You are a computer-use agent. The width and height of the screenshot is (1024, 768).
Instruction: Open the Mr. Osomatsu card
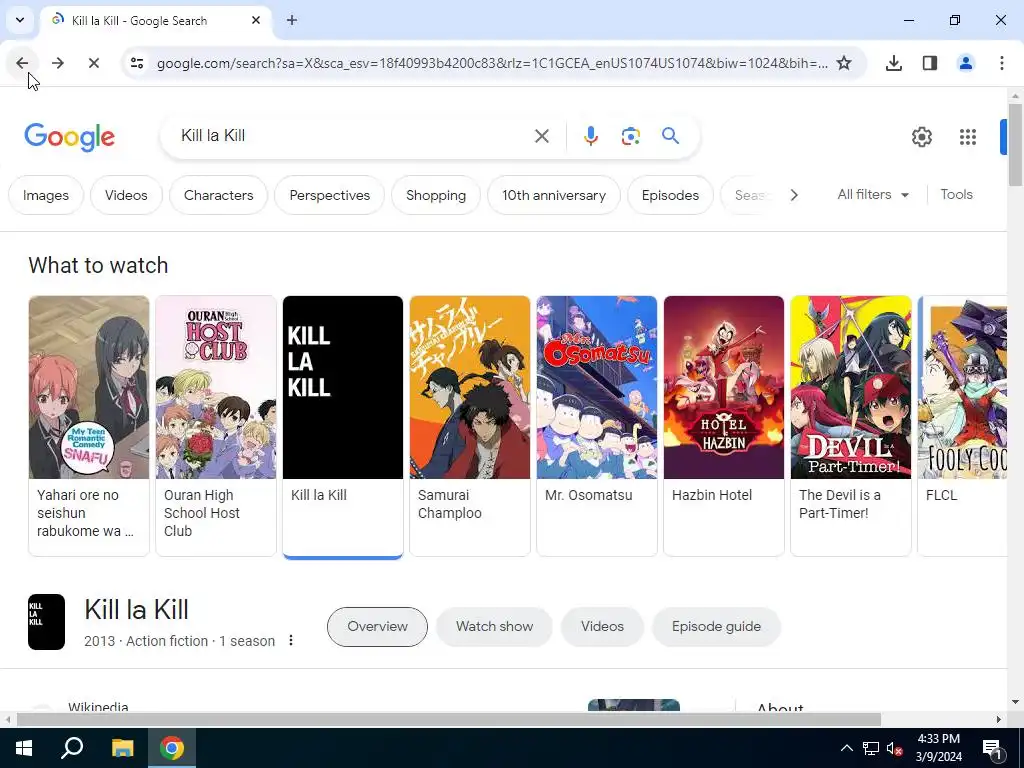[x=597, y=426]
